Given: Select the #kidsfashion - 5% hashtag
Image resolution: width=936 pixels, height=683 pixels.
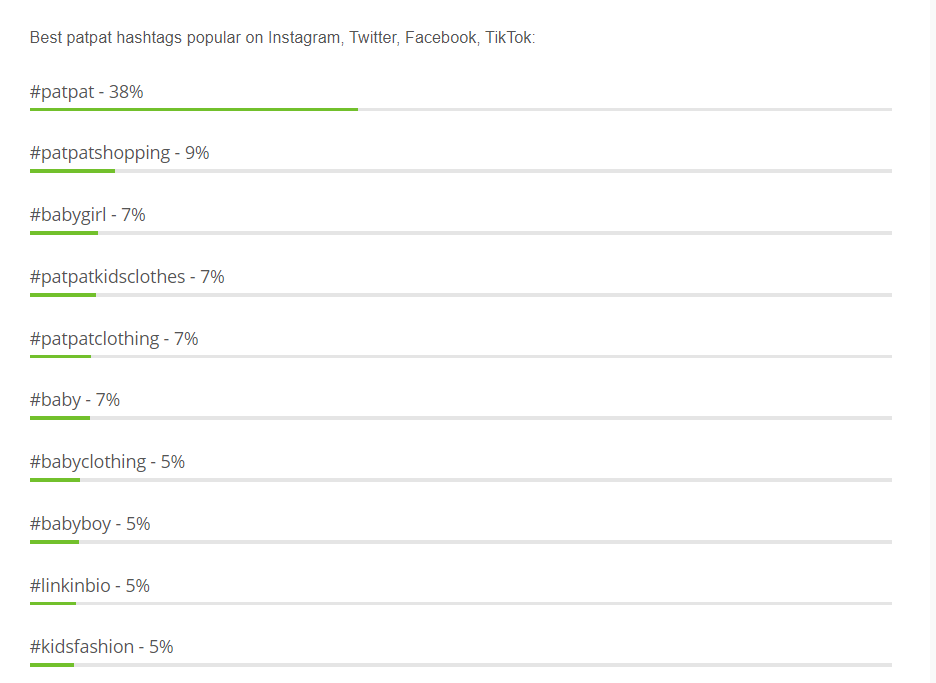Looking at the screenshot, I should tap(101, 647).
